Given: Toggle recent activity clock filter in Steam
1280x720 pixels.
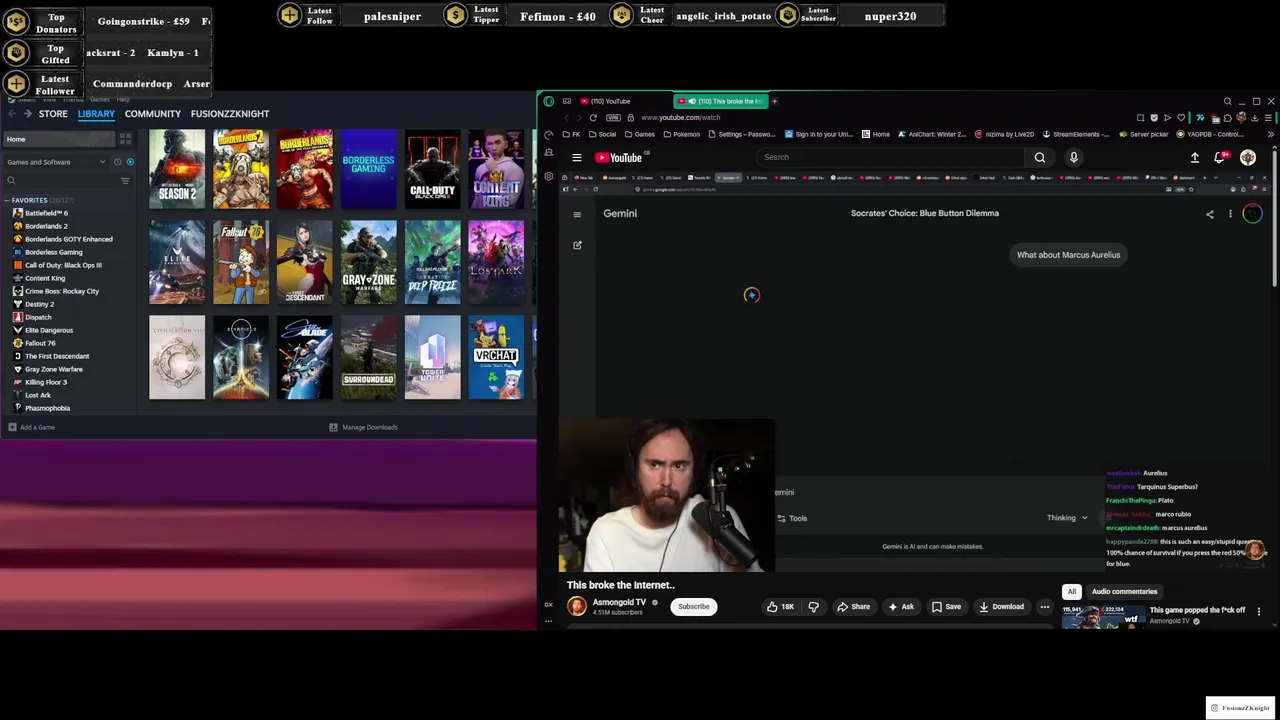Looking at the screenshot, I should point(117,162).
